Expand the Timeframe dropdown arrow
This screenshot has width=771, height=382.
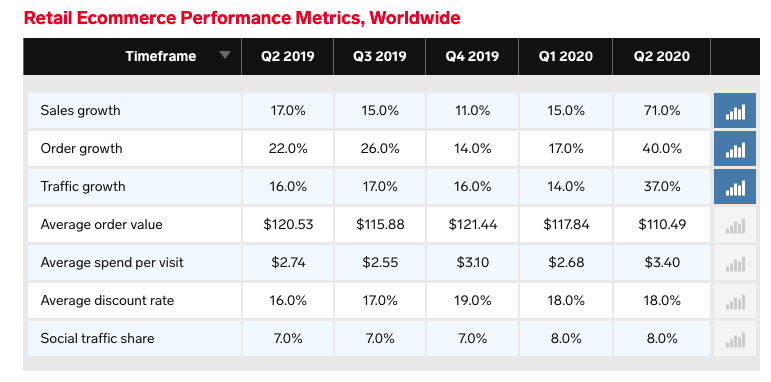coord(225,55)
